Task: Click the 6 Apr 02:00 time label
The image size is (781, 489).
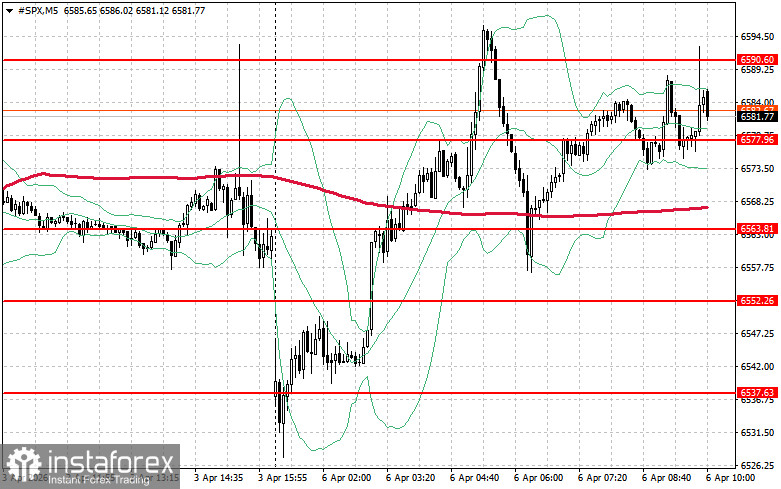Action: click(x=346, y=478)
